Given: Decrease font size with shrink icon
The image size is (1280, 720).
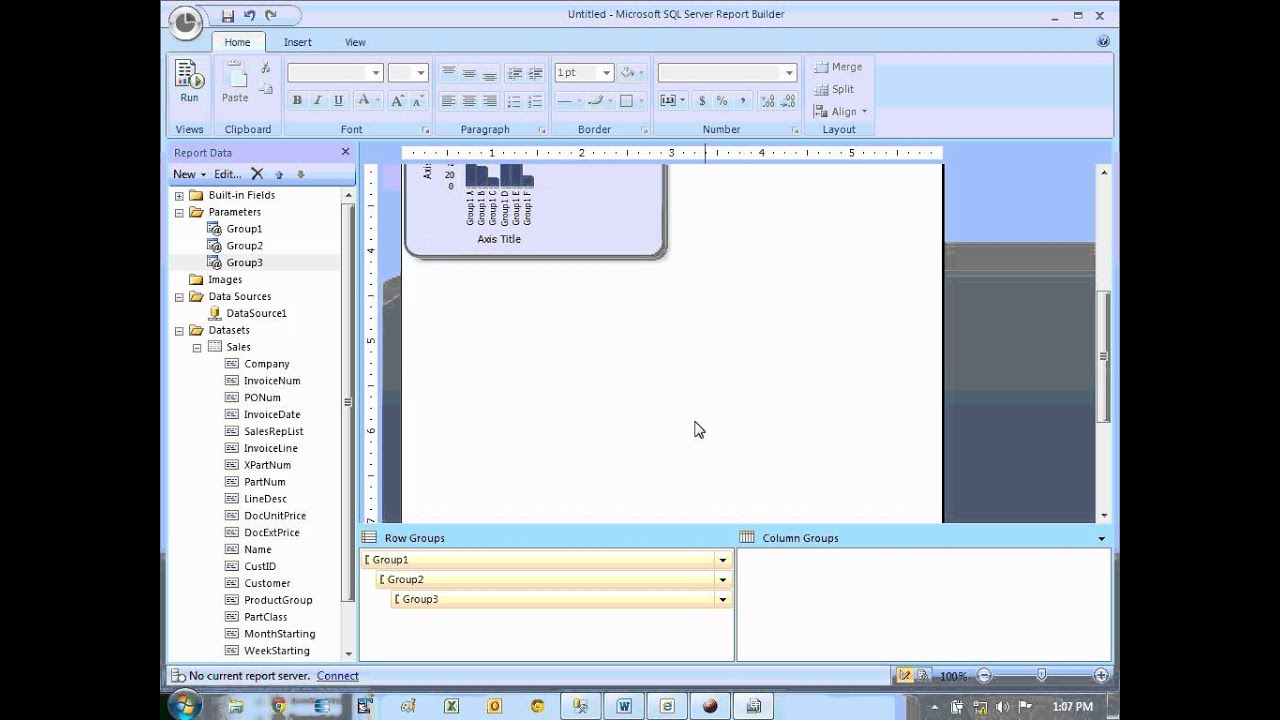Looking at the screenshot, I should (418, 101).
